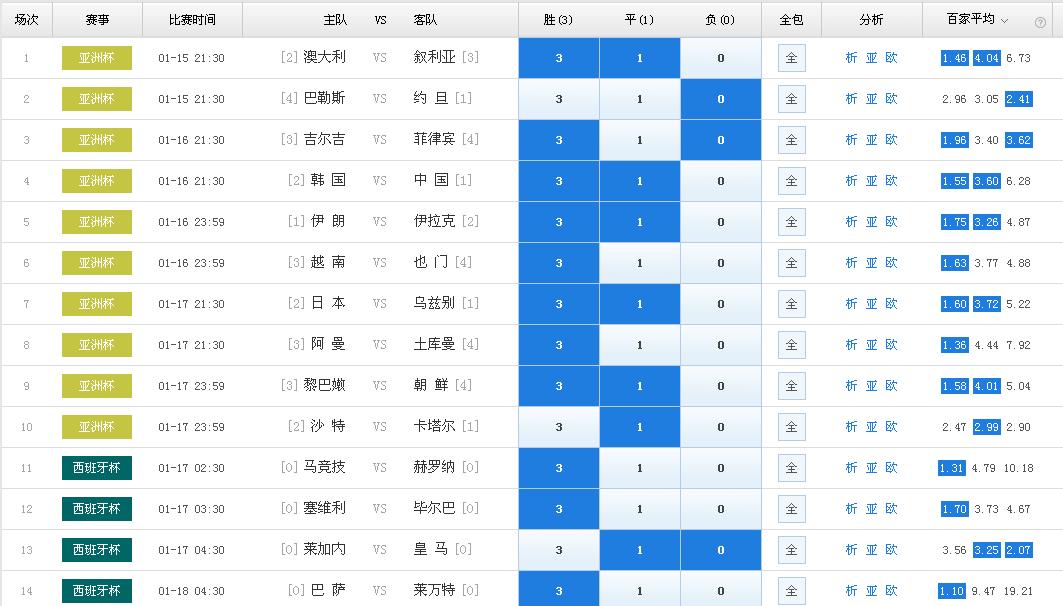Click 全 button for 韩国 vs 中国
This screenshot has width=1063, height=606.
(791, 181)
